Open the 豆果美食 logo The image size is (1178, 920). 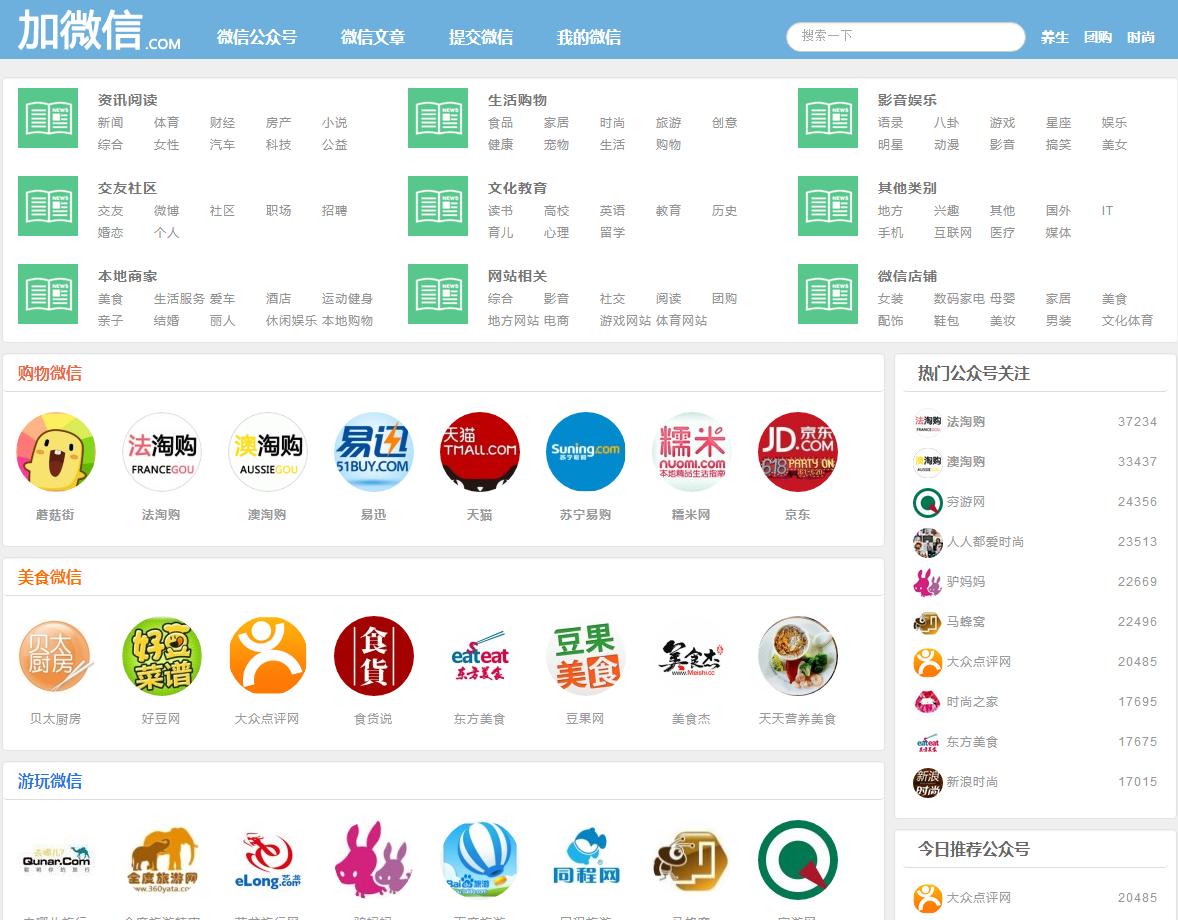pyautogui.click(x=585, y=656)
